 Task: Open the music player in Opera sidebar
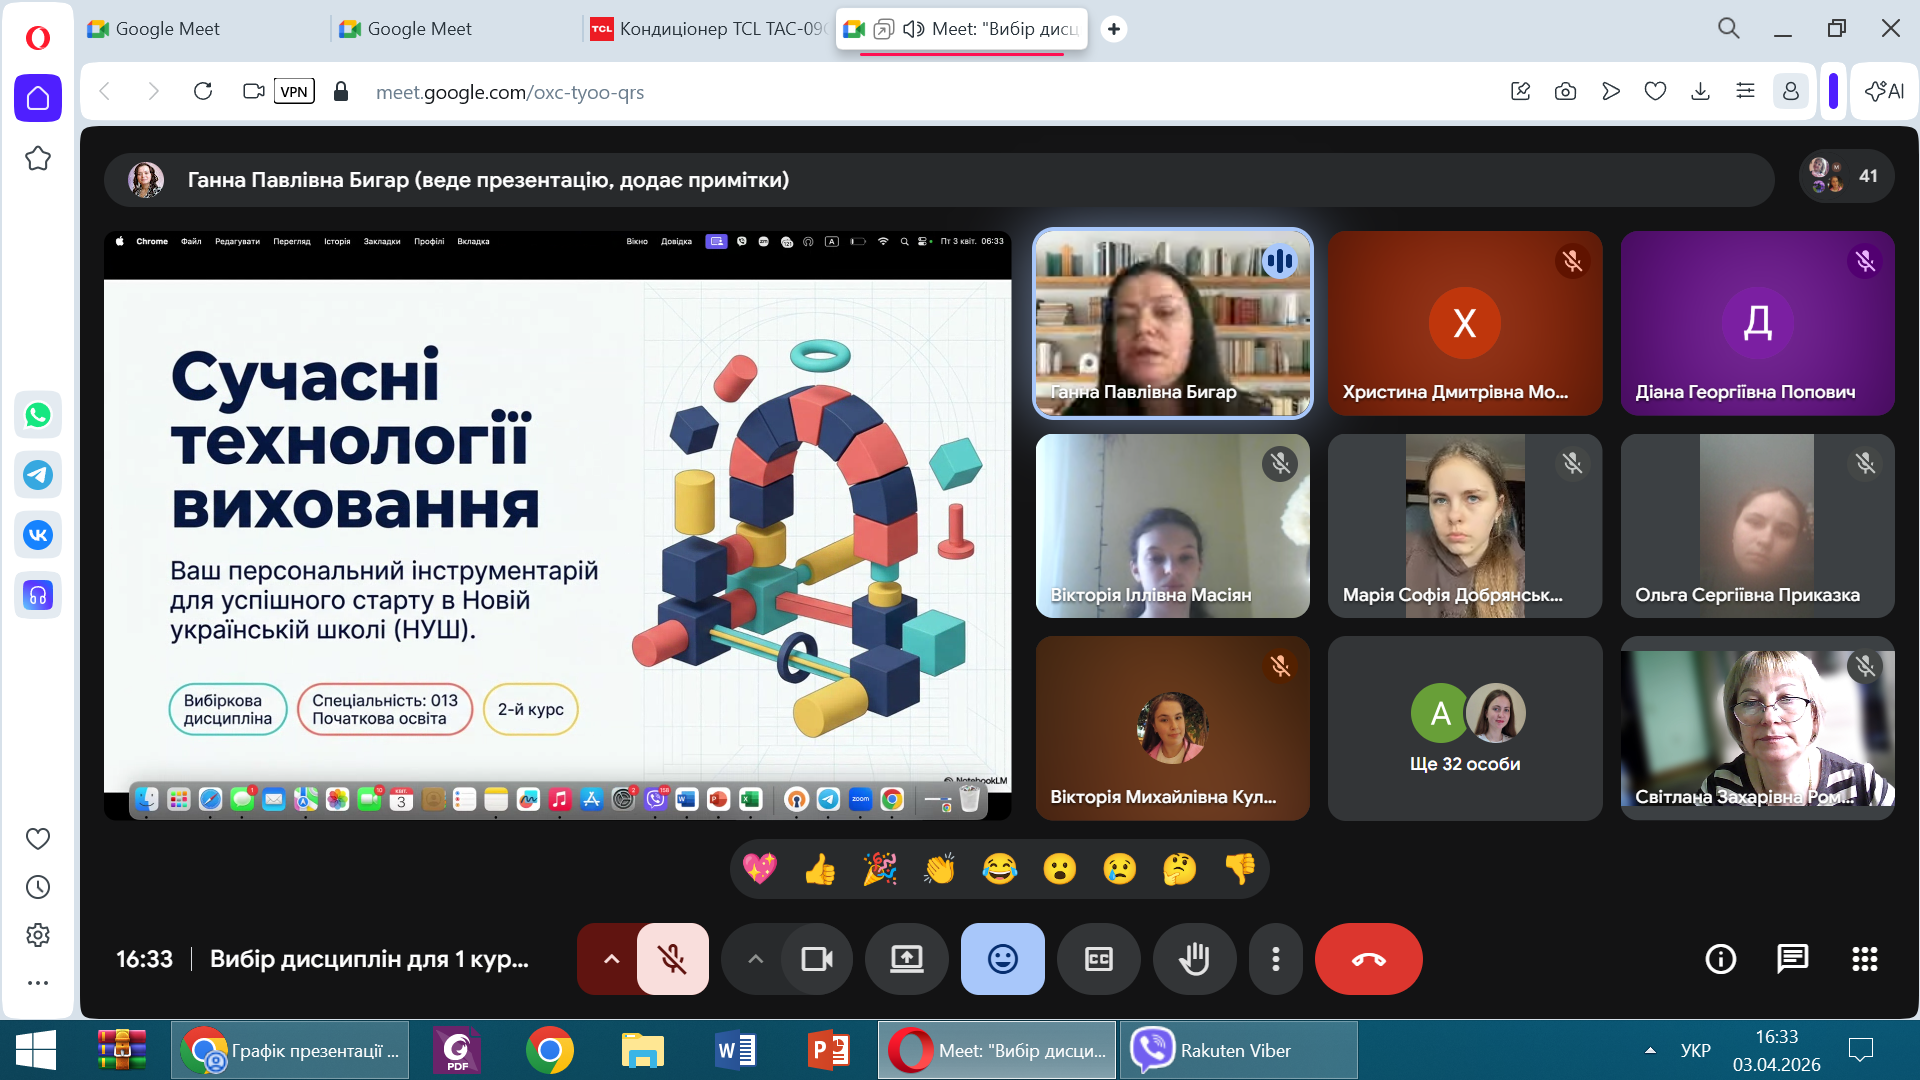[x=38, y=596]
